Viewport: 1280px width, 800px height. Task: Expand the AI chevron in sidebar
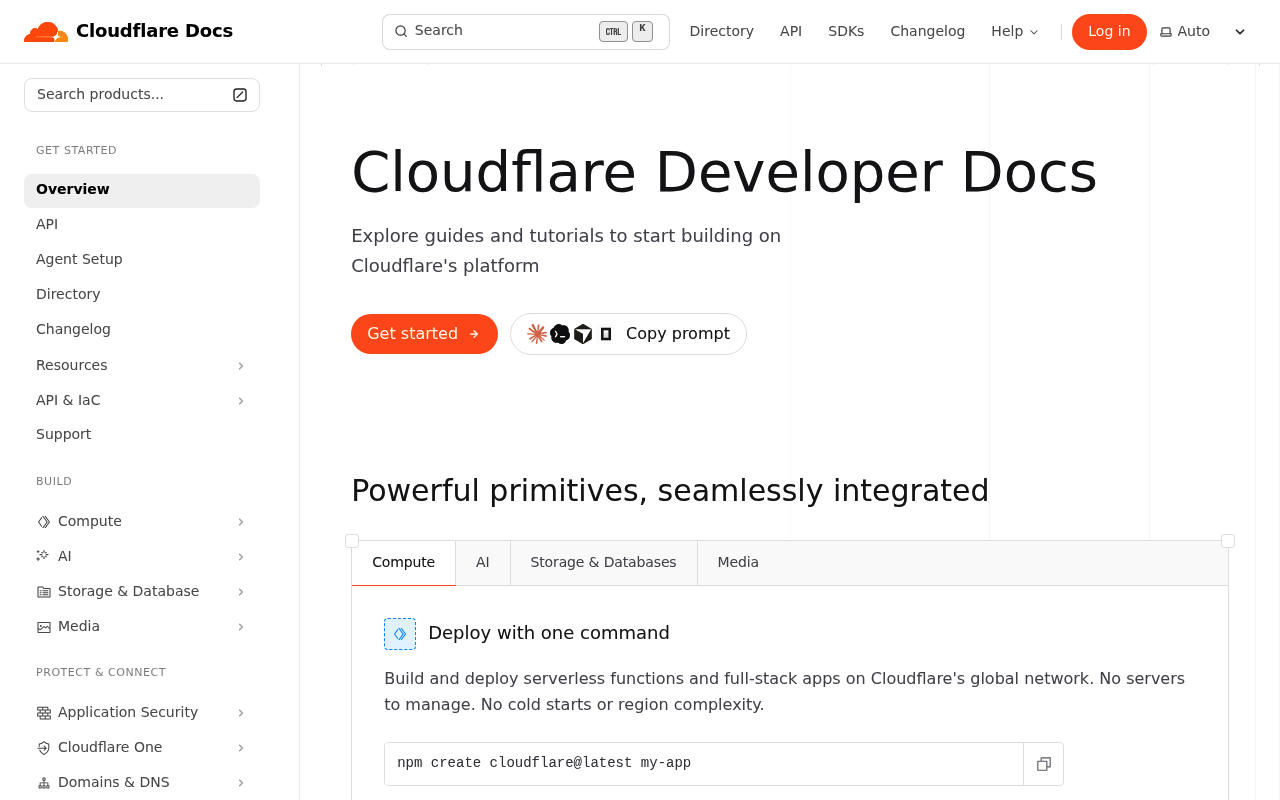[241, 557]
